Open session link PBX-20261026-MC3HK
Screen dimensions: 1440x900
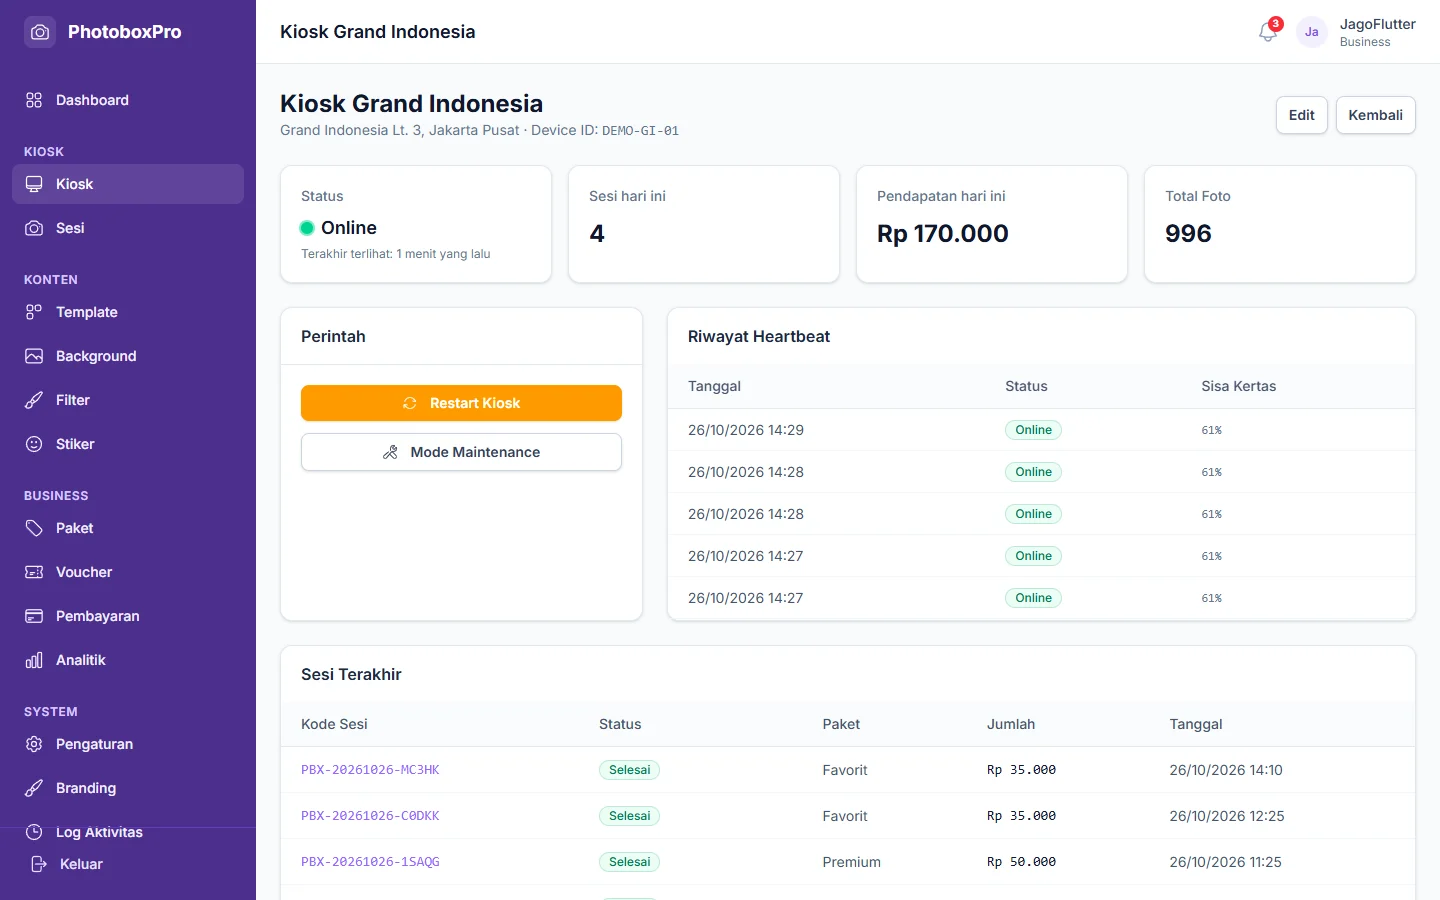[370, 770]
